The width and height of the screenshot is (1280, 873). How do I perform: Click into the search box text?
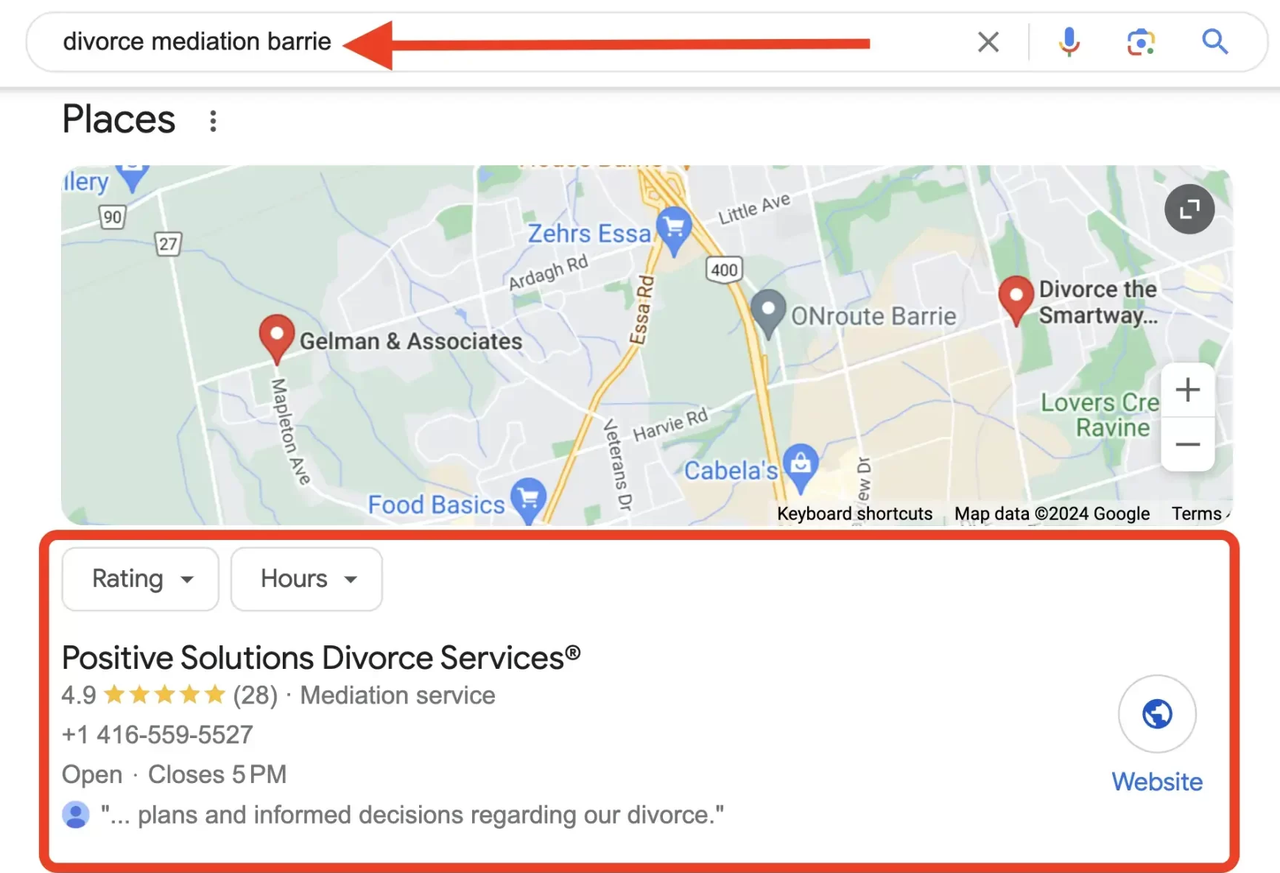tap(197, 42)
